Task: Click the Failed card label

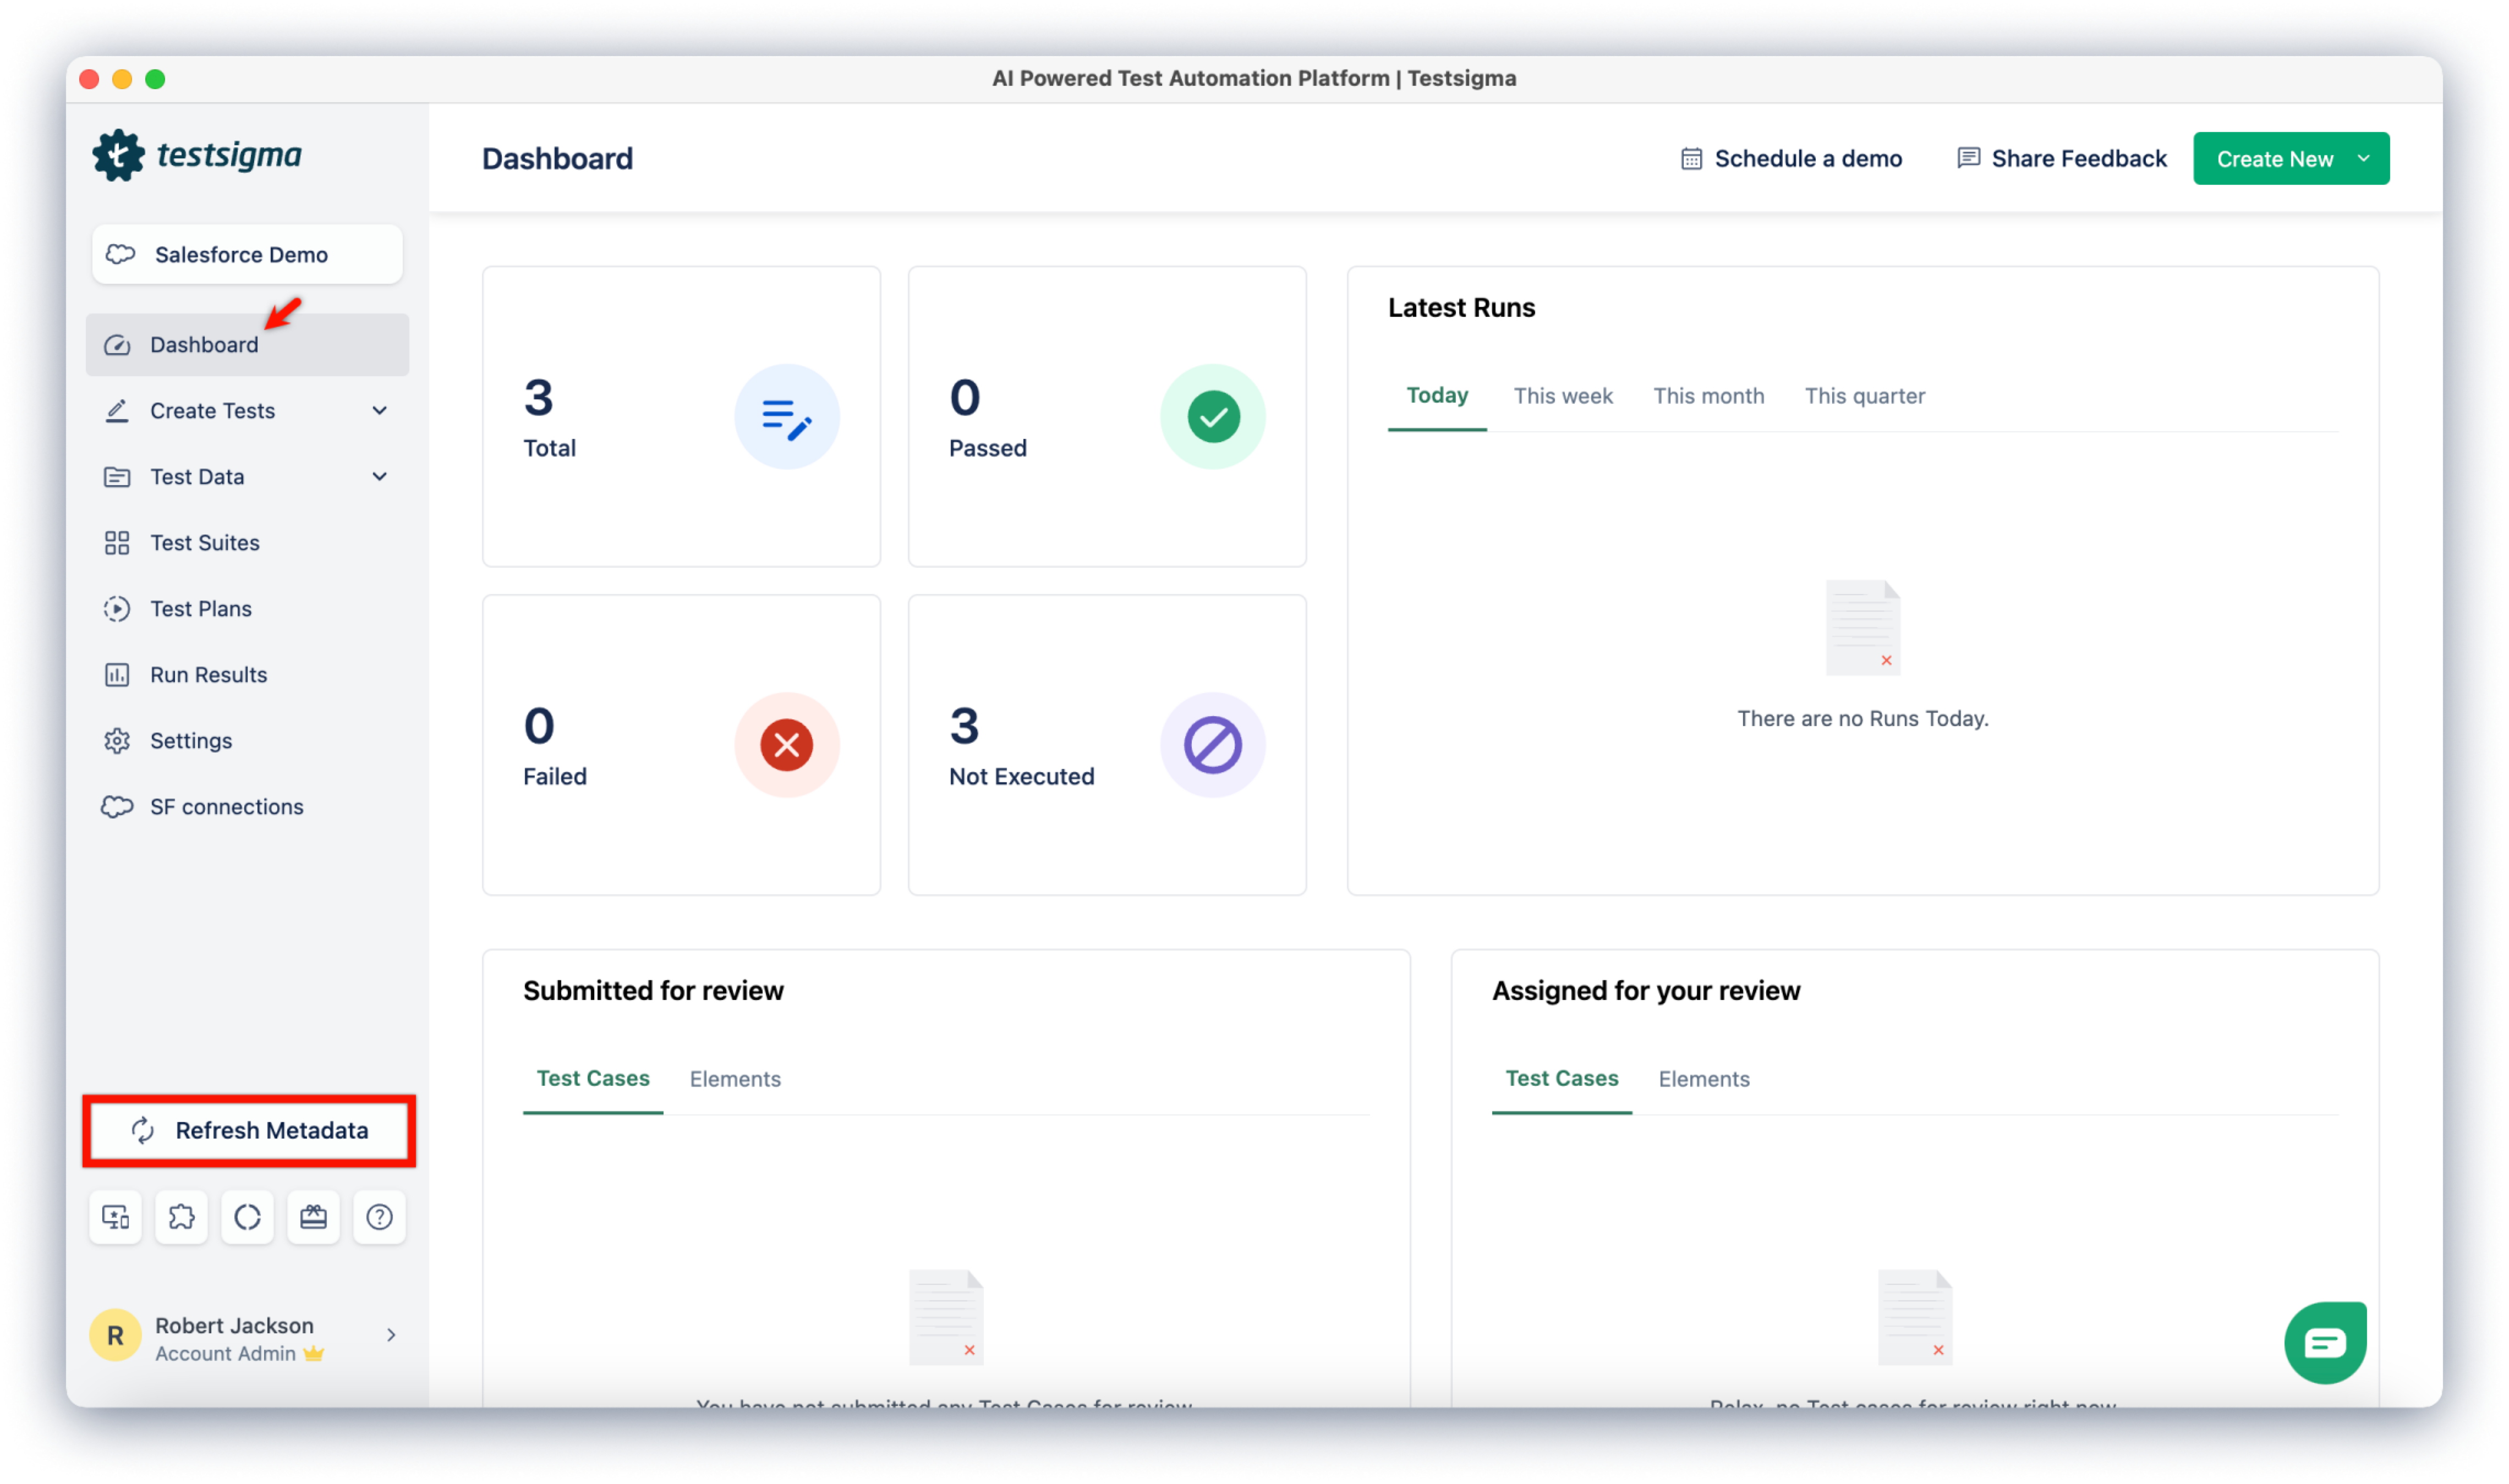Action: [555, 777]
